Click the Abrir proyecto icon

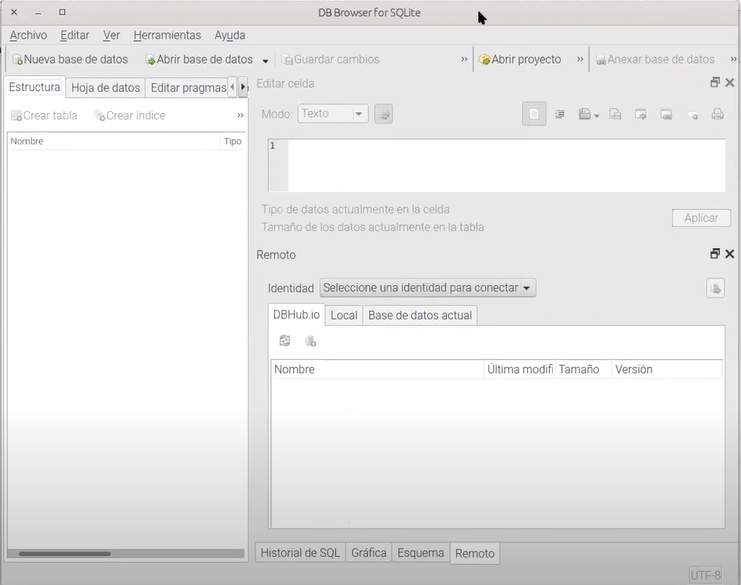click(x=484, y=60)
